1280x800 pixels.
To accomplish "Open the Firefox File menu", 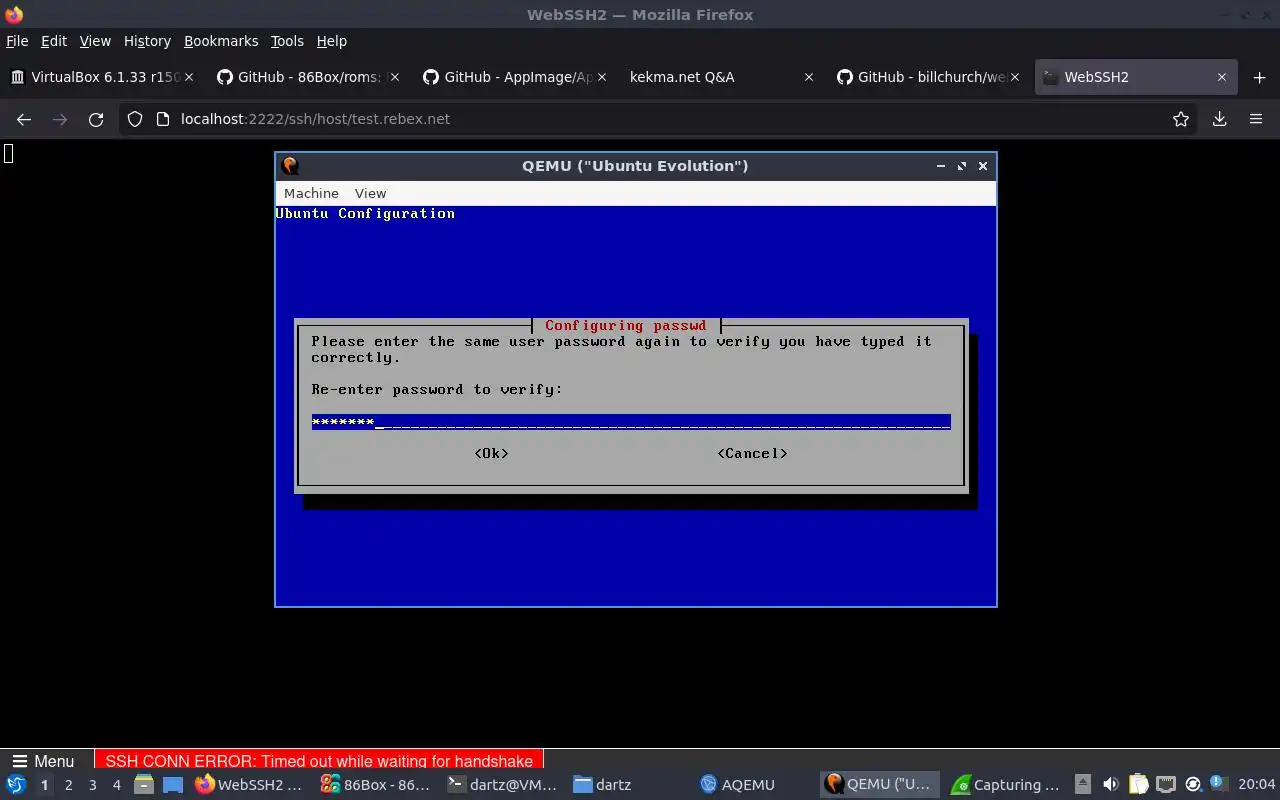I will pos(17,41).
